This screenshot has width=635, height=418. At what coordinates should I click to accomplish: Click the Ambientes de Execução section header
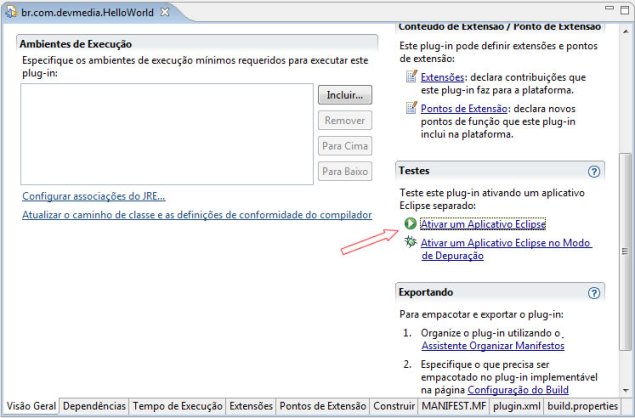pos(197,44)
